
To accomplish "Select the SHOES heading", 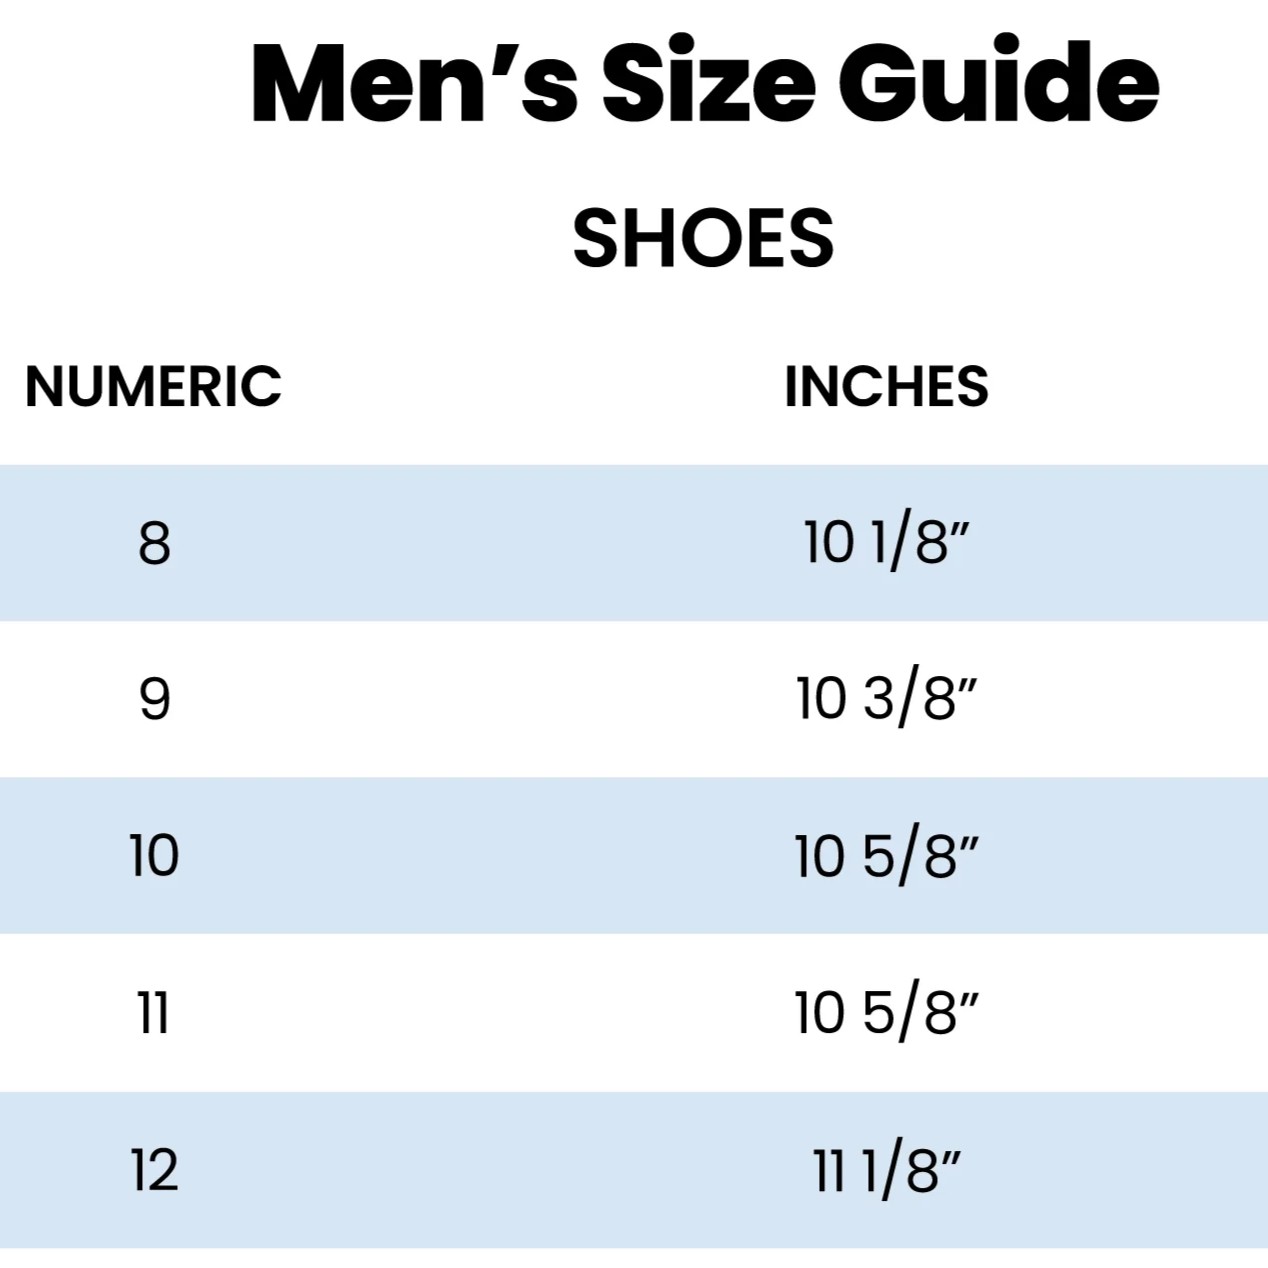I will tap(703, 238).
